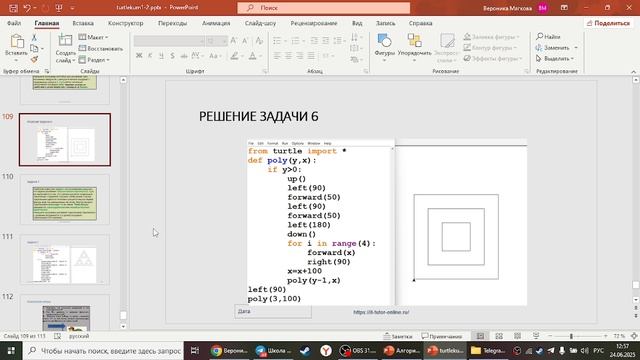
Task: Open the Файл menu
Action: click(14, 23)
